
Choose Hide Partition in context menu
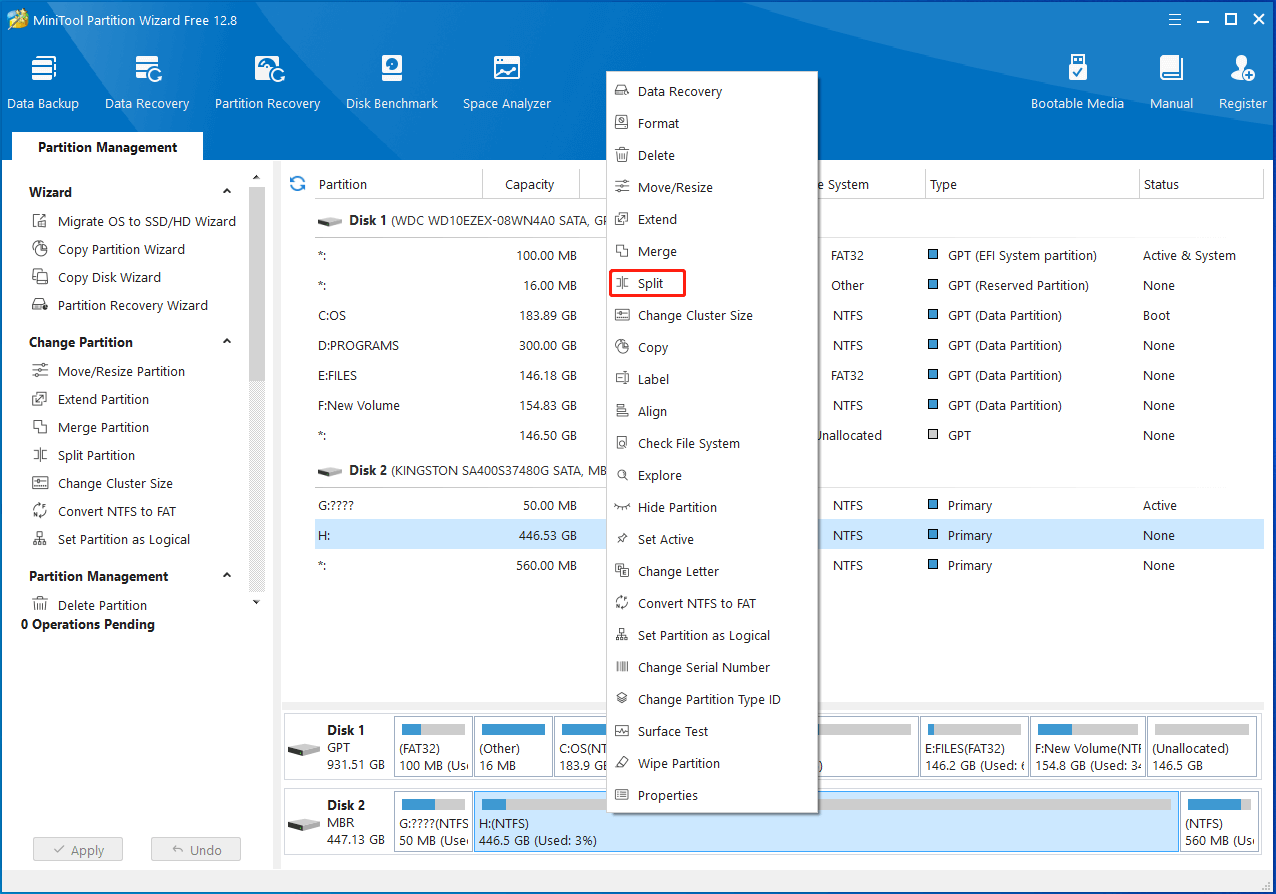712,507
